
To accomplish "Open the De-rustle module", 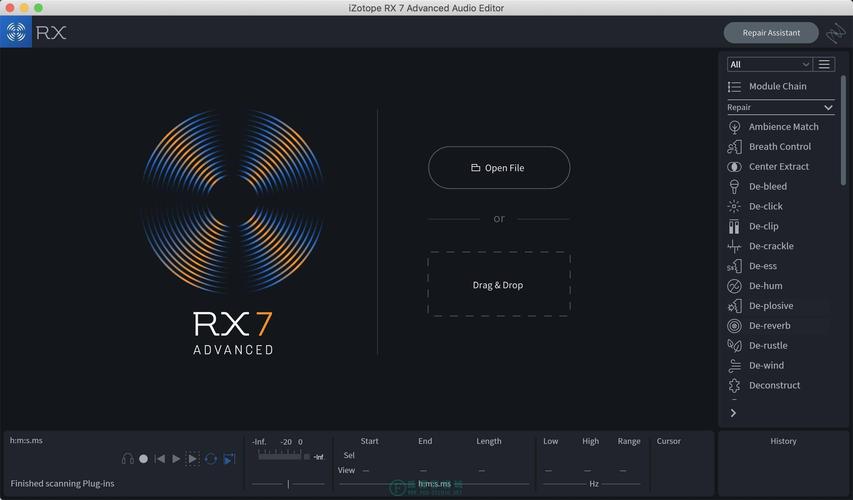I will (757, 345).
